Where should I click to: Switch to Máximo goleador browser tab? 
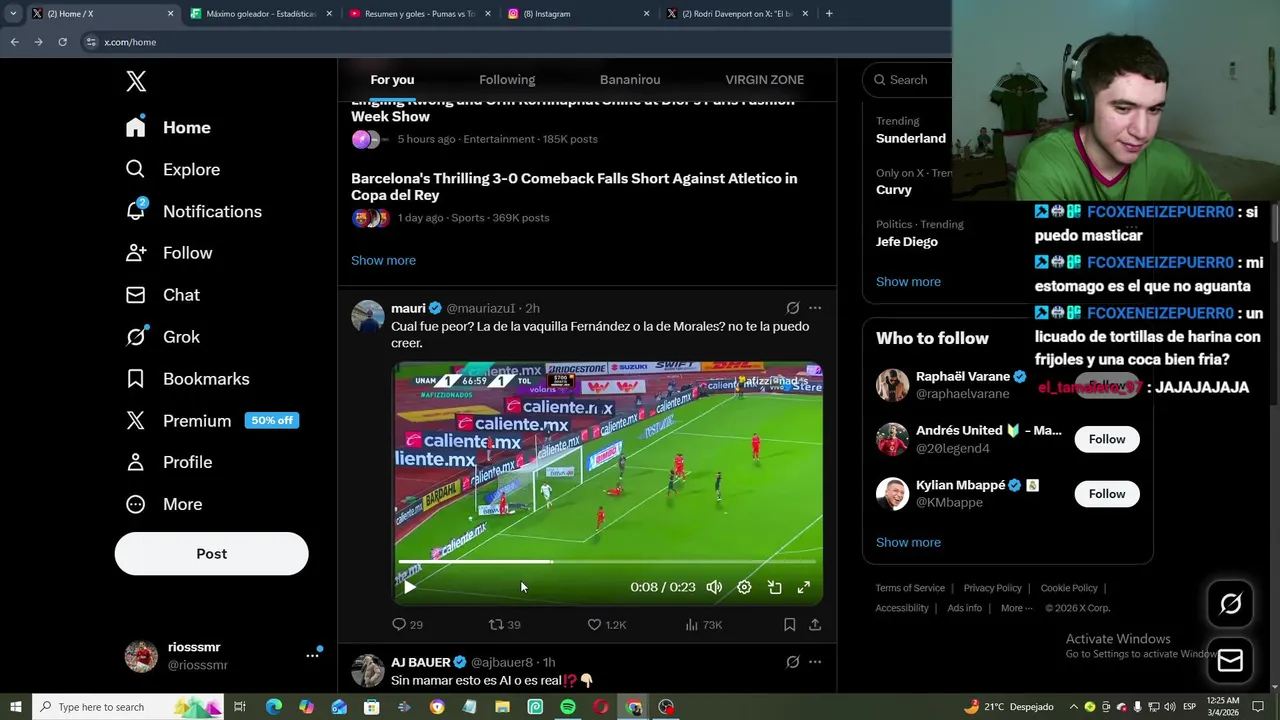261,14
